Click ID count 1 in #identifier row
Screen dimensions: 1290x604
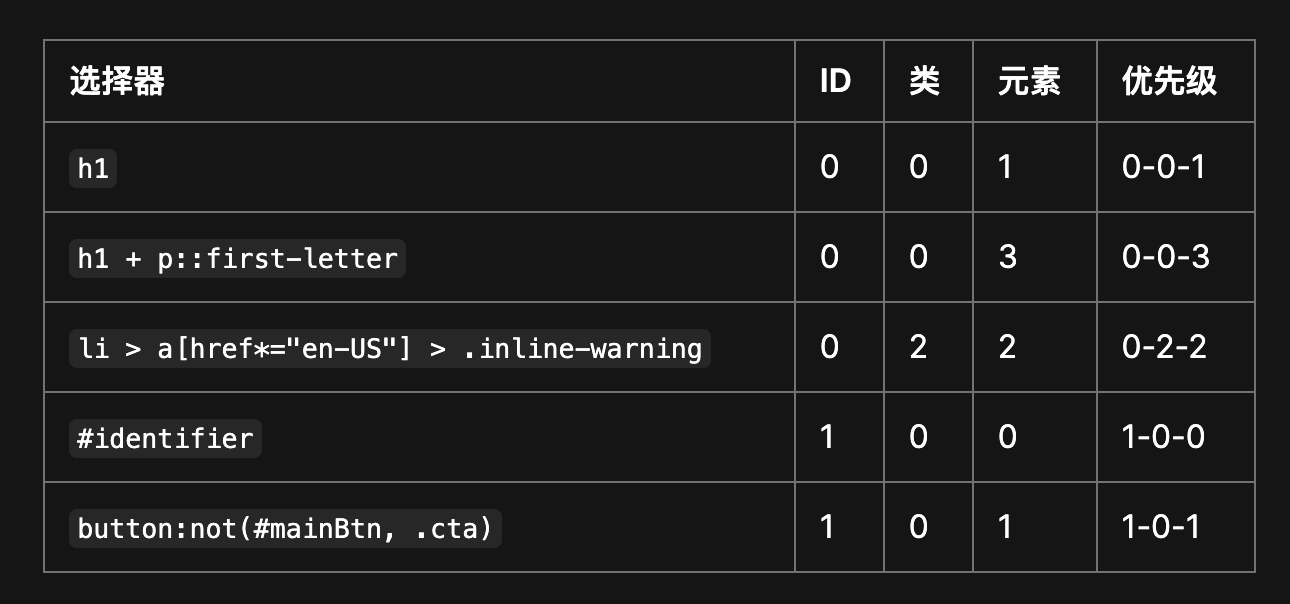coord(827,437)
